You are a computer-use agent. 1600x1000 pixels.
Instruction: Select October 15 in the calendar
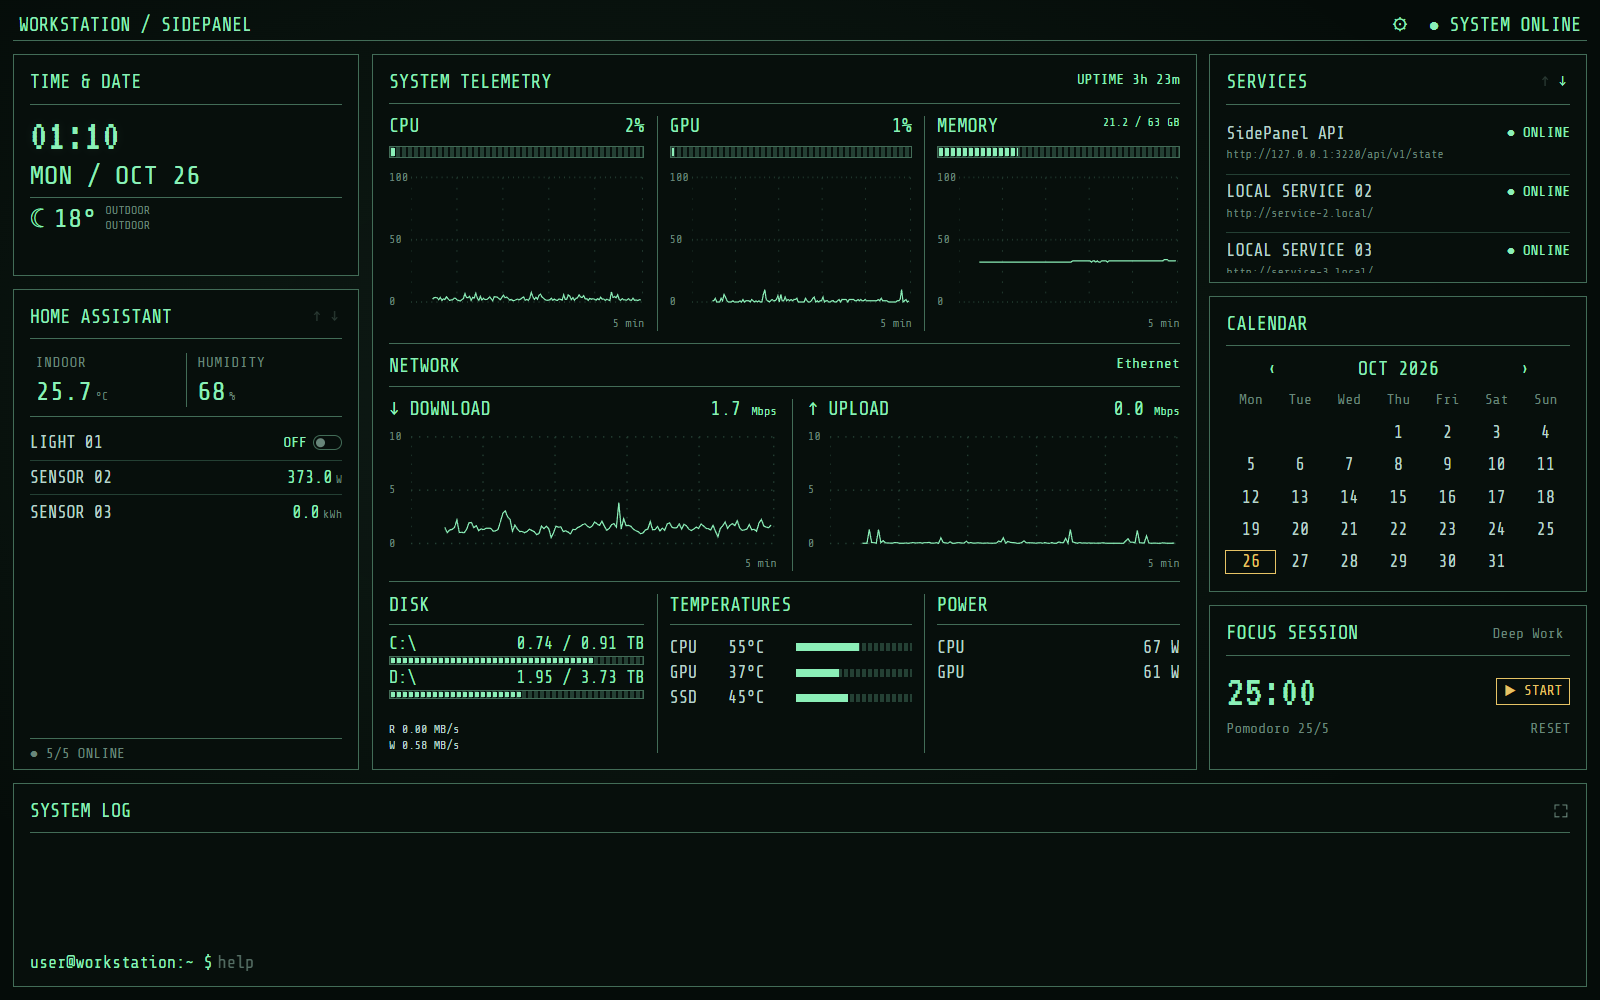(1398, 497)
